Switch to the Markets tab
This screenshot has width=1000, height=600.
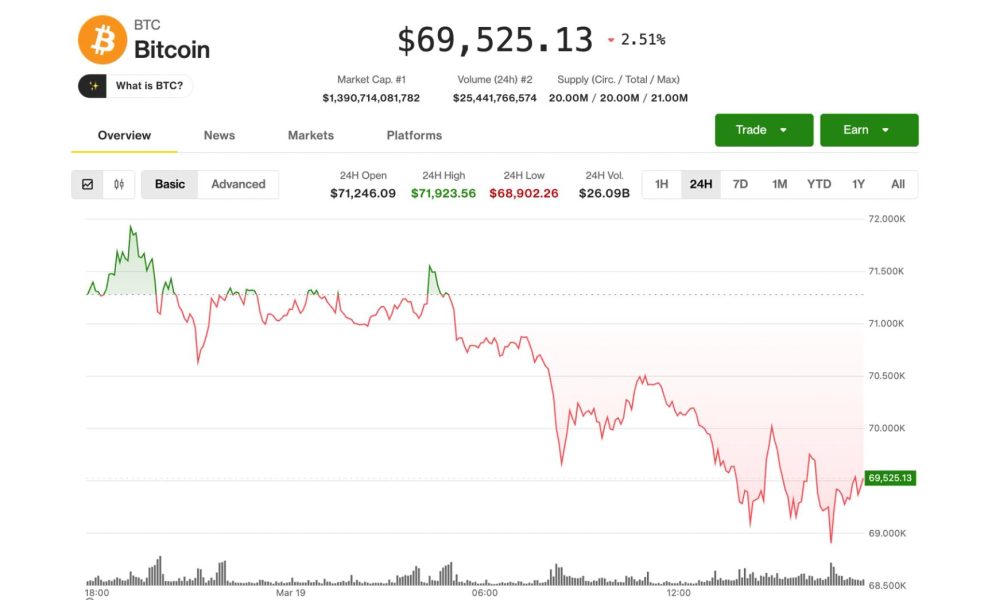[310, 135]
